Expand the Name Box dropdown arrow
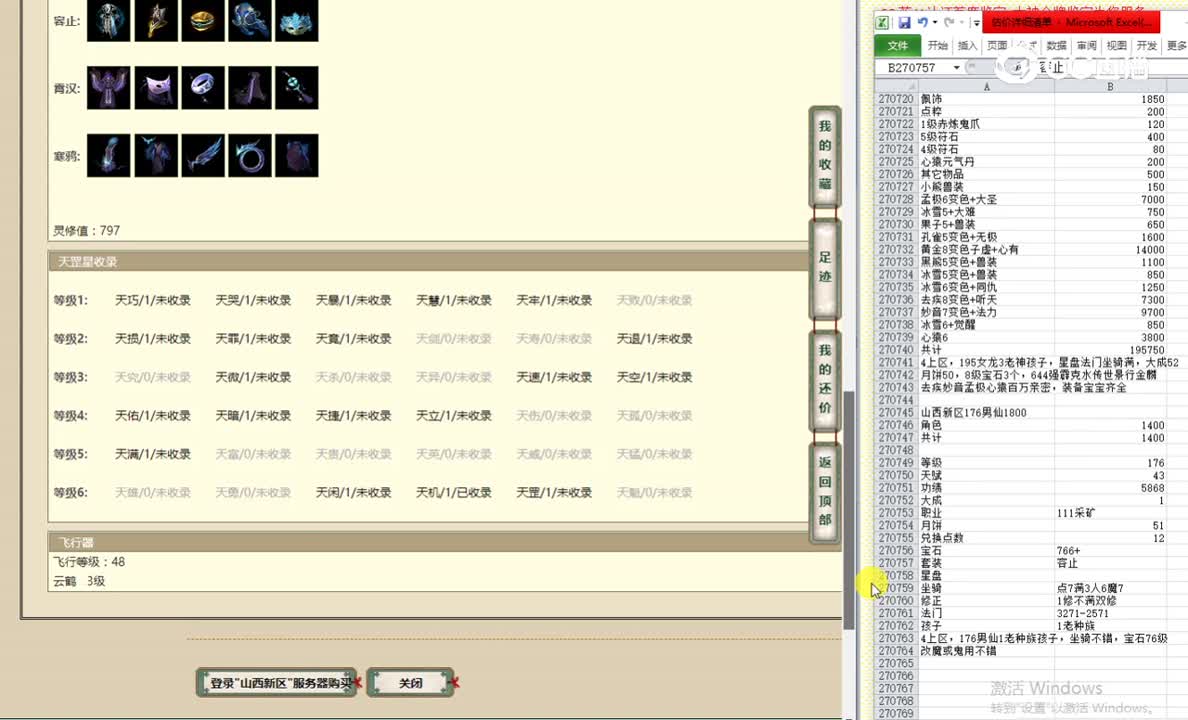The height and width of the screenshot is (720, 1188). click(x=956, y=67)
